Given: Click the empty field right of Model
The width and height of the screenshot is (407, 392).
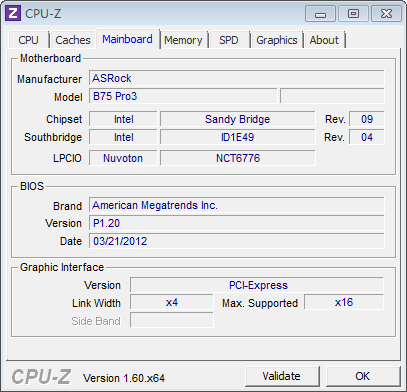Looking at the screenshot, I should [332, 96].
